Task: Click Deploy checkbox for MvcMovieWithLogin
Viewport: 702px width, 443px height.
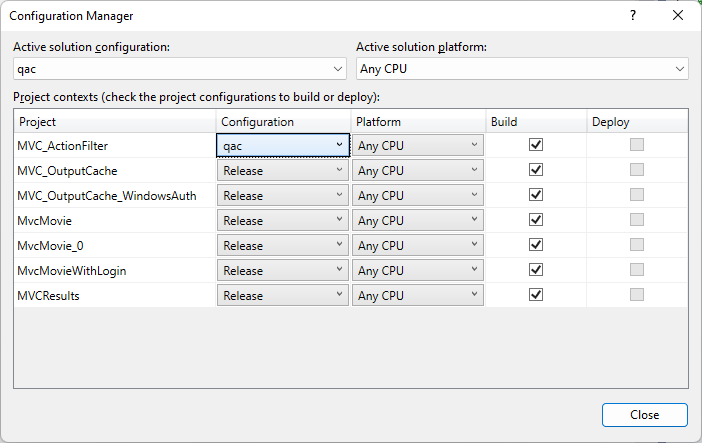Action: click(637, 270)
